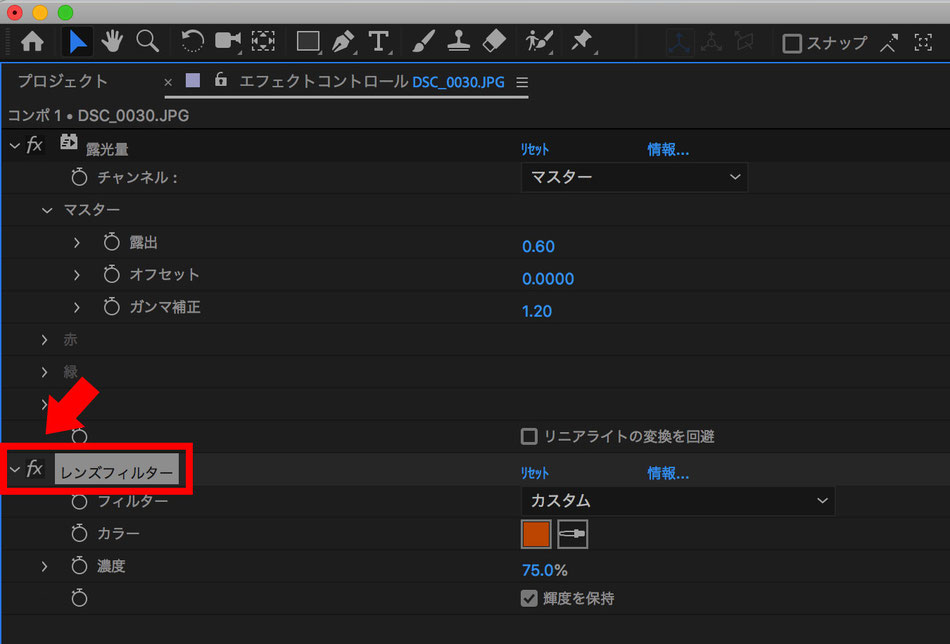Select the Pen tool
950x644 pixels.
344,42
